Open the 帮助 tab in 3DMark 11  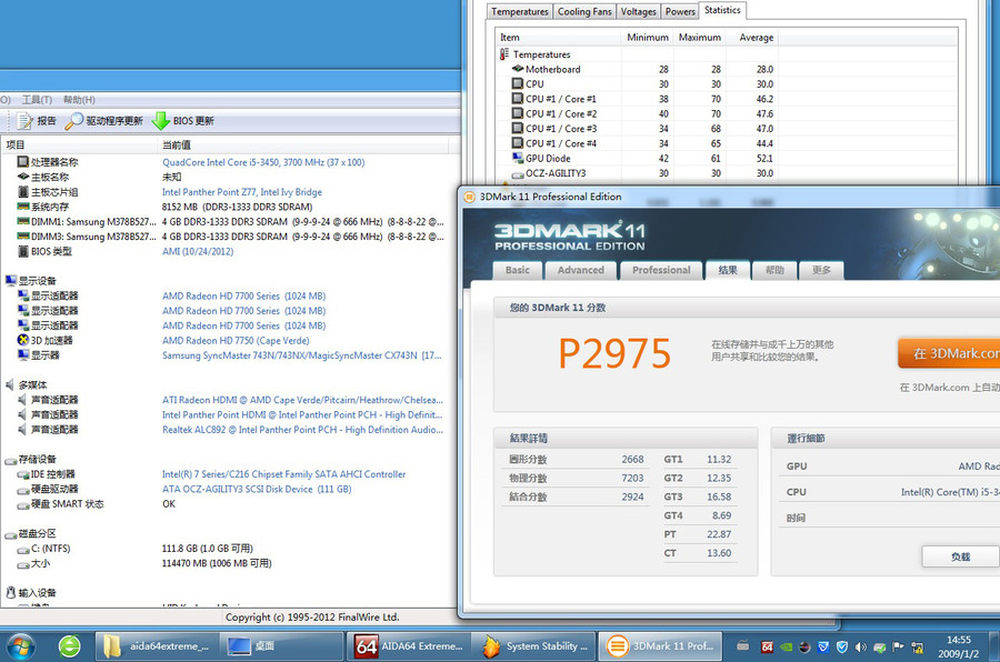[775, 270]
